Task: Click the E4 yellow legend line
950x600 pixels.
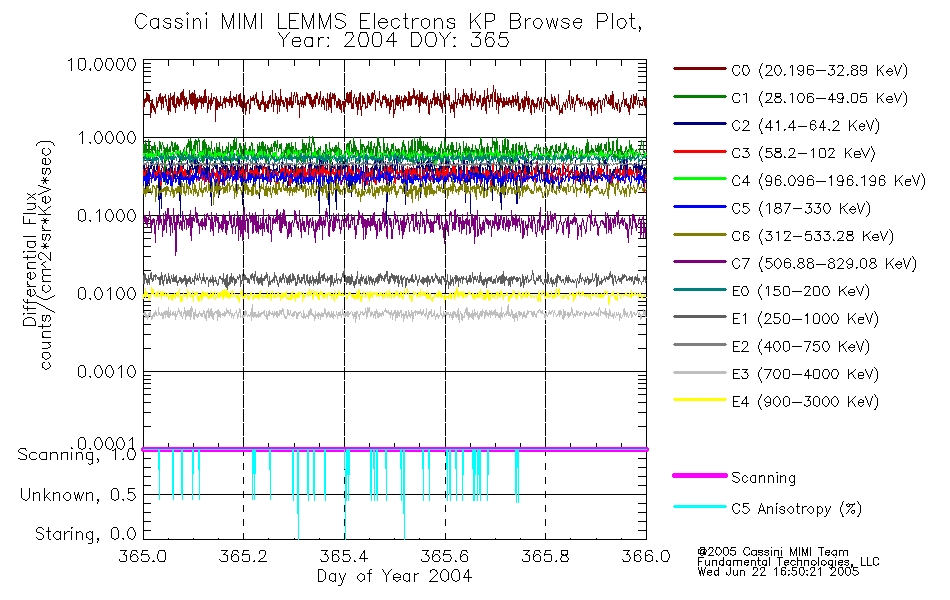Action: click(x=699, y=400)
